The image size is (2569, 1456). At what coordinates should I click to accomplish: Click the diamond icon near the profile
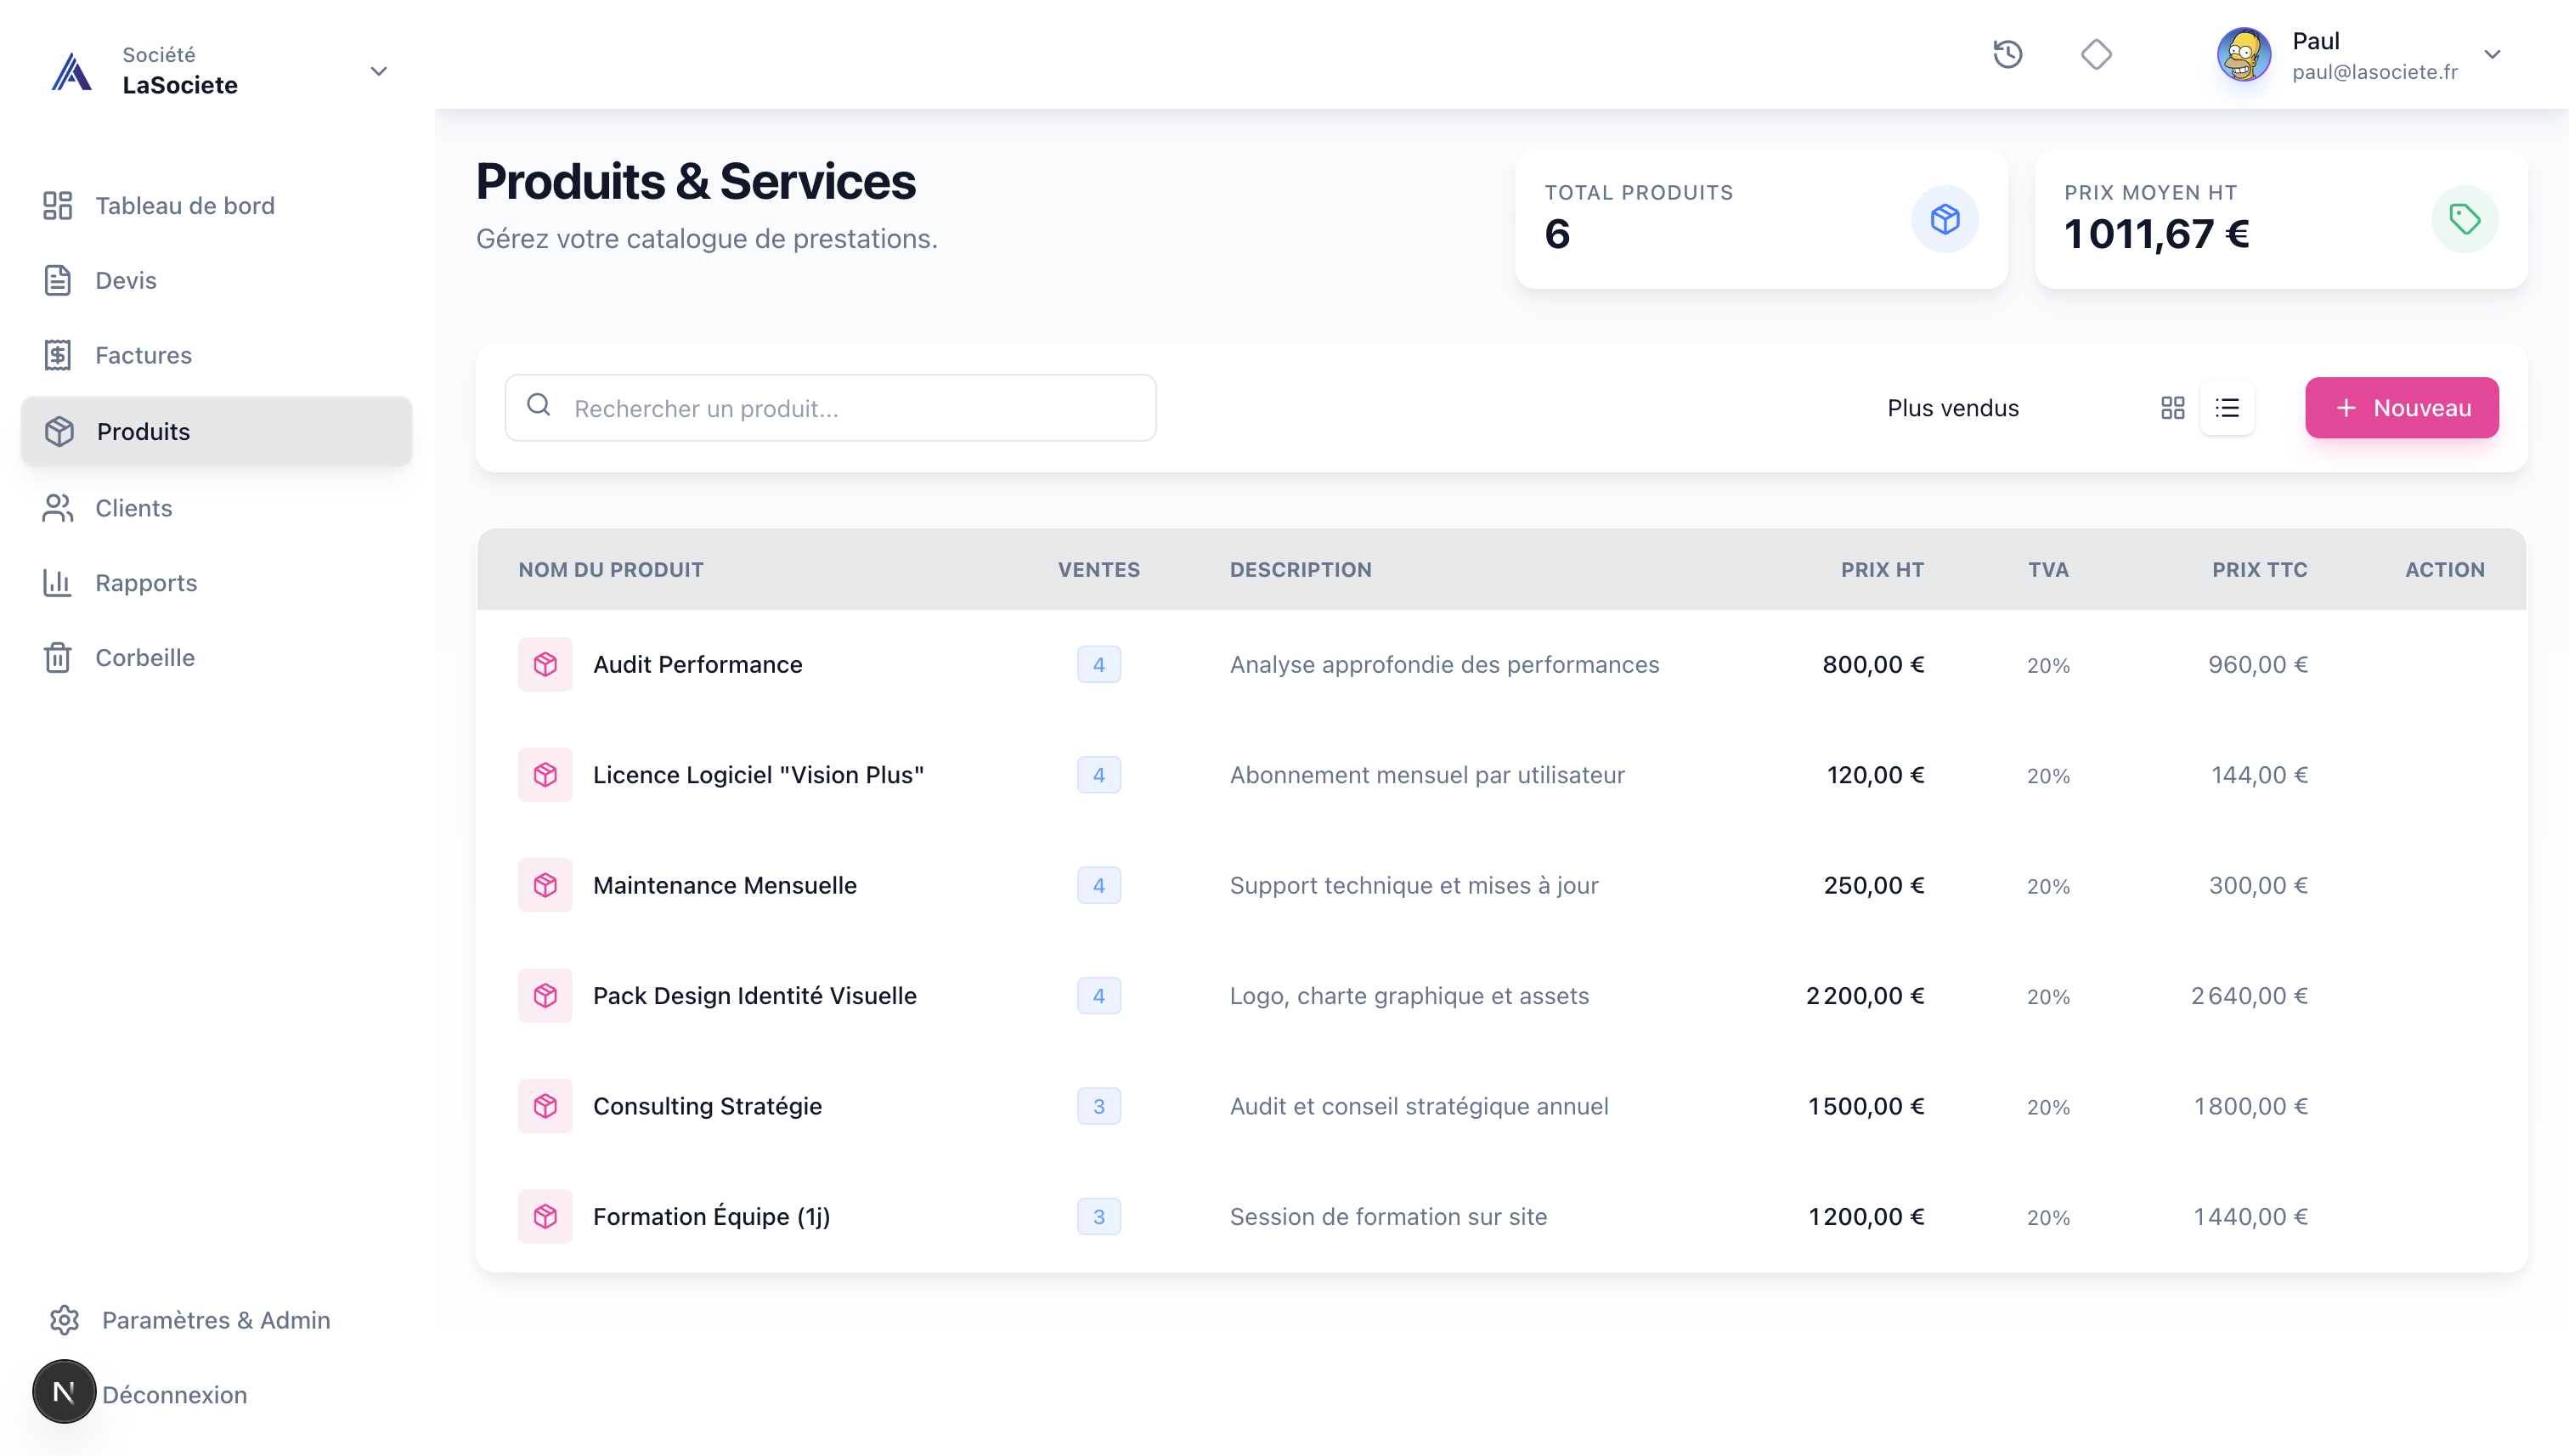2097,55
